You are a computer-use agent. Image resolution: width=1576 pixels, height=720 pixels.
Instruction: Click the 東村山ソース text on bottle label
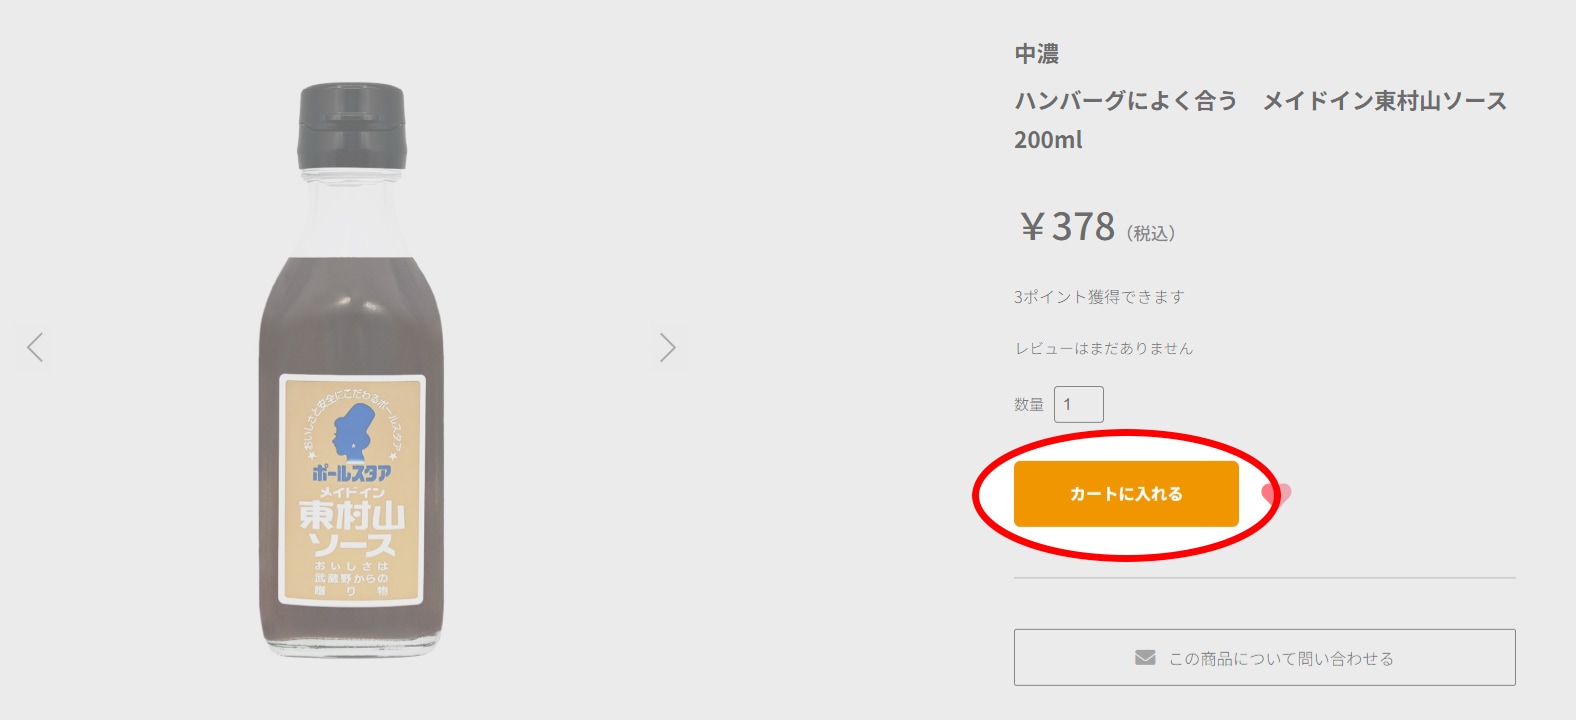352,529
